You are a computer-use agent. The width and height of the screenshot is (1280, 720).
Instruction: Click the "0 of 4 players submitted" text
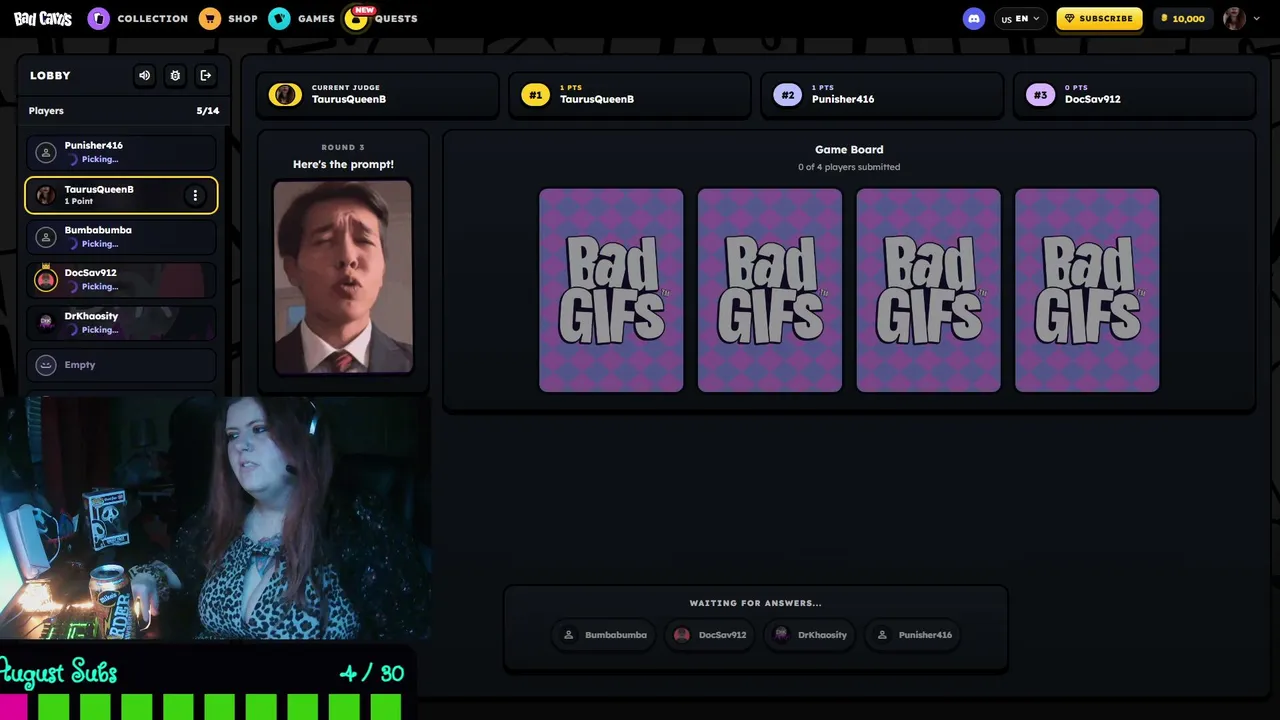coord(849,167)
